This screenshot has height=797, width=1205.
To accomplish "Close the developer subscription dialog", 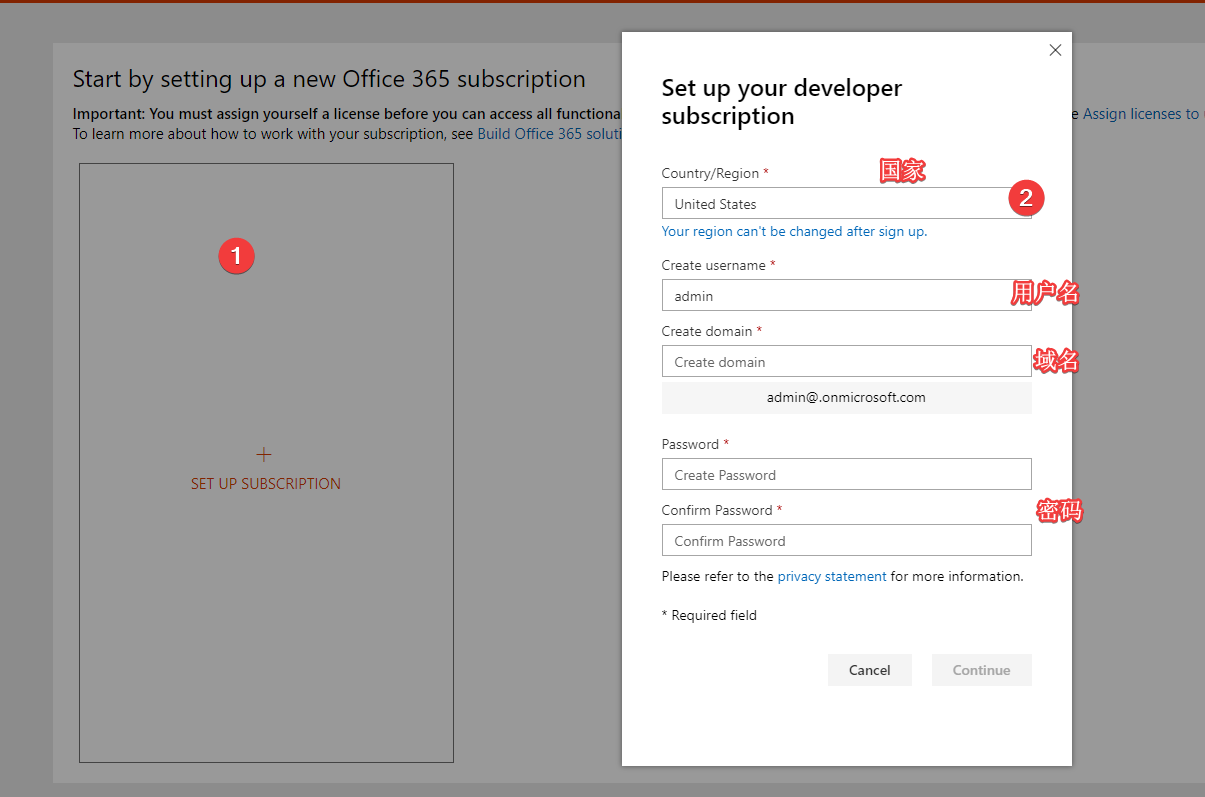I will (x=1055, y=50).
